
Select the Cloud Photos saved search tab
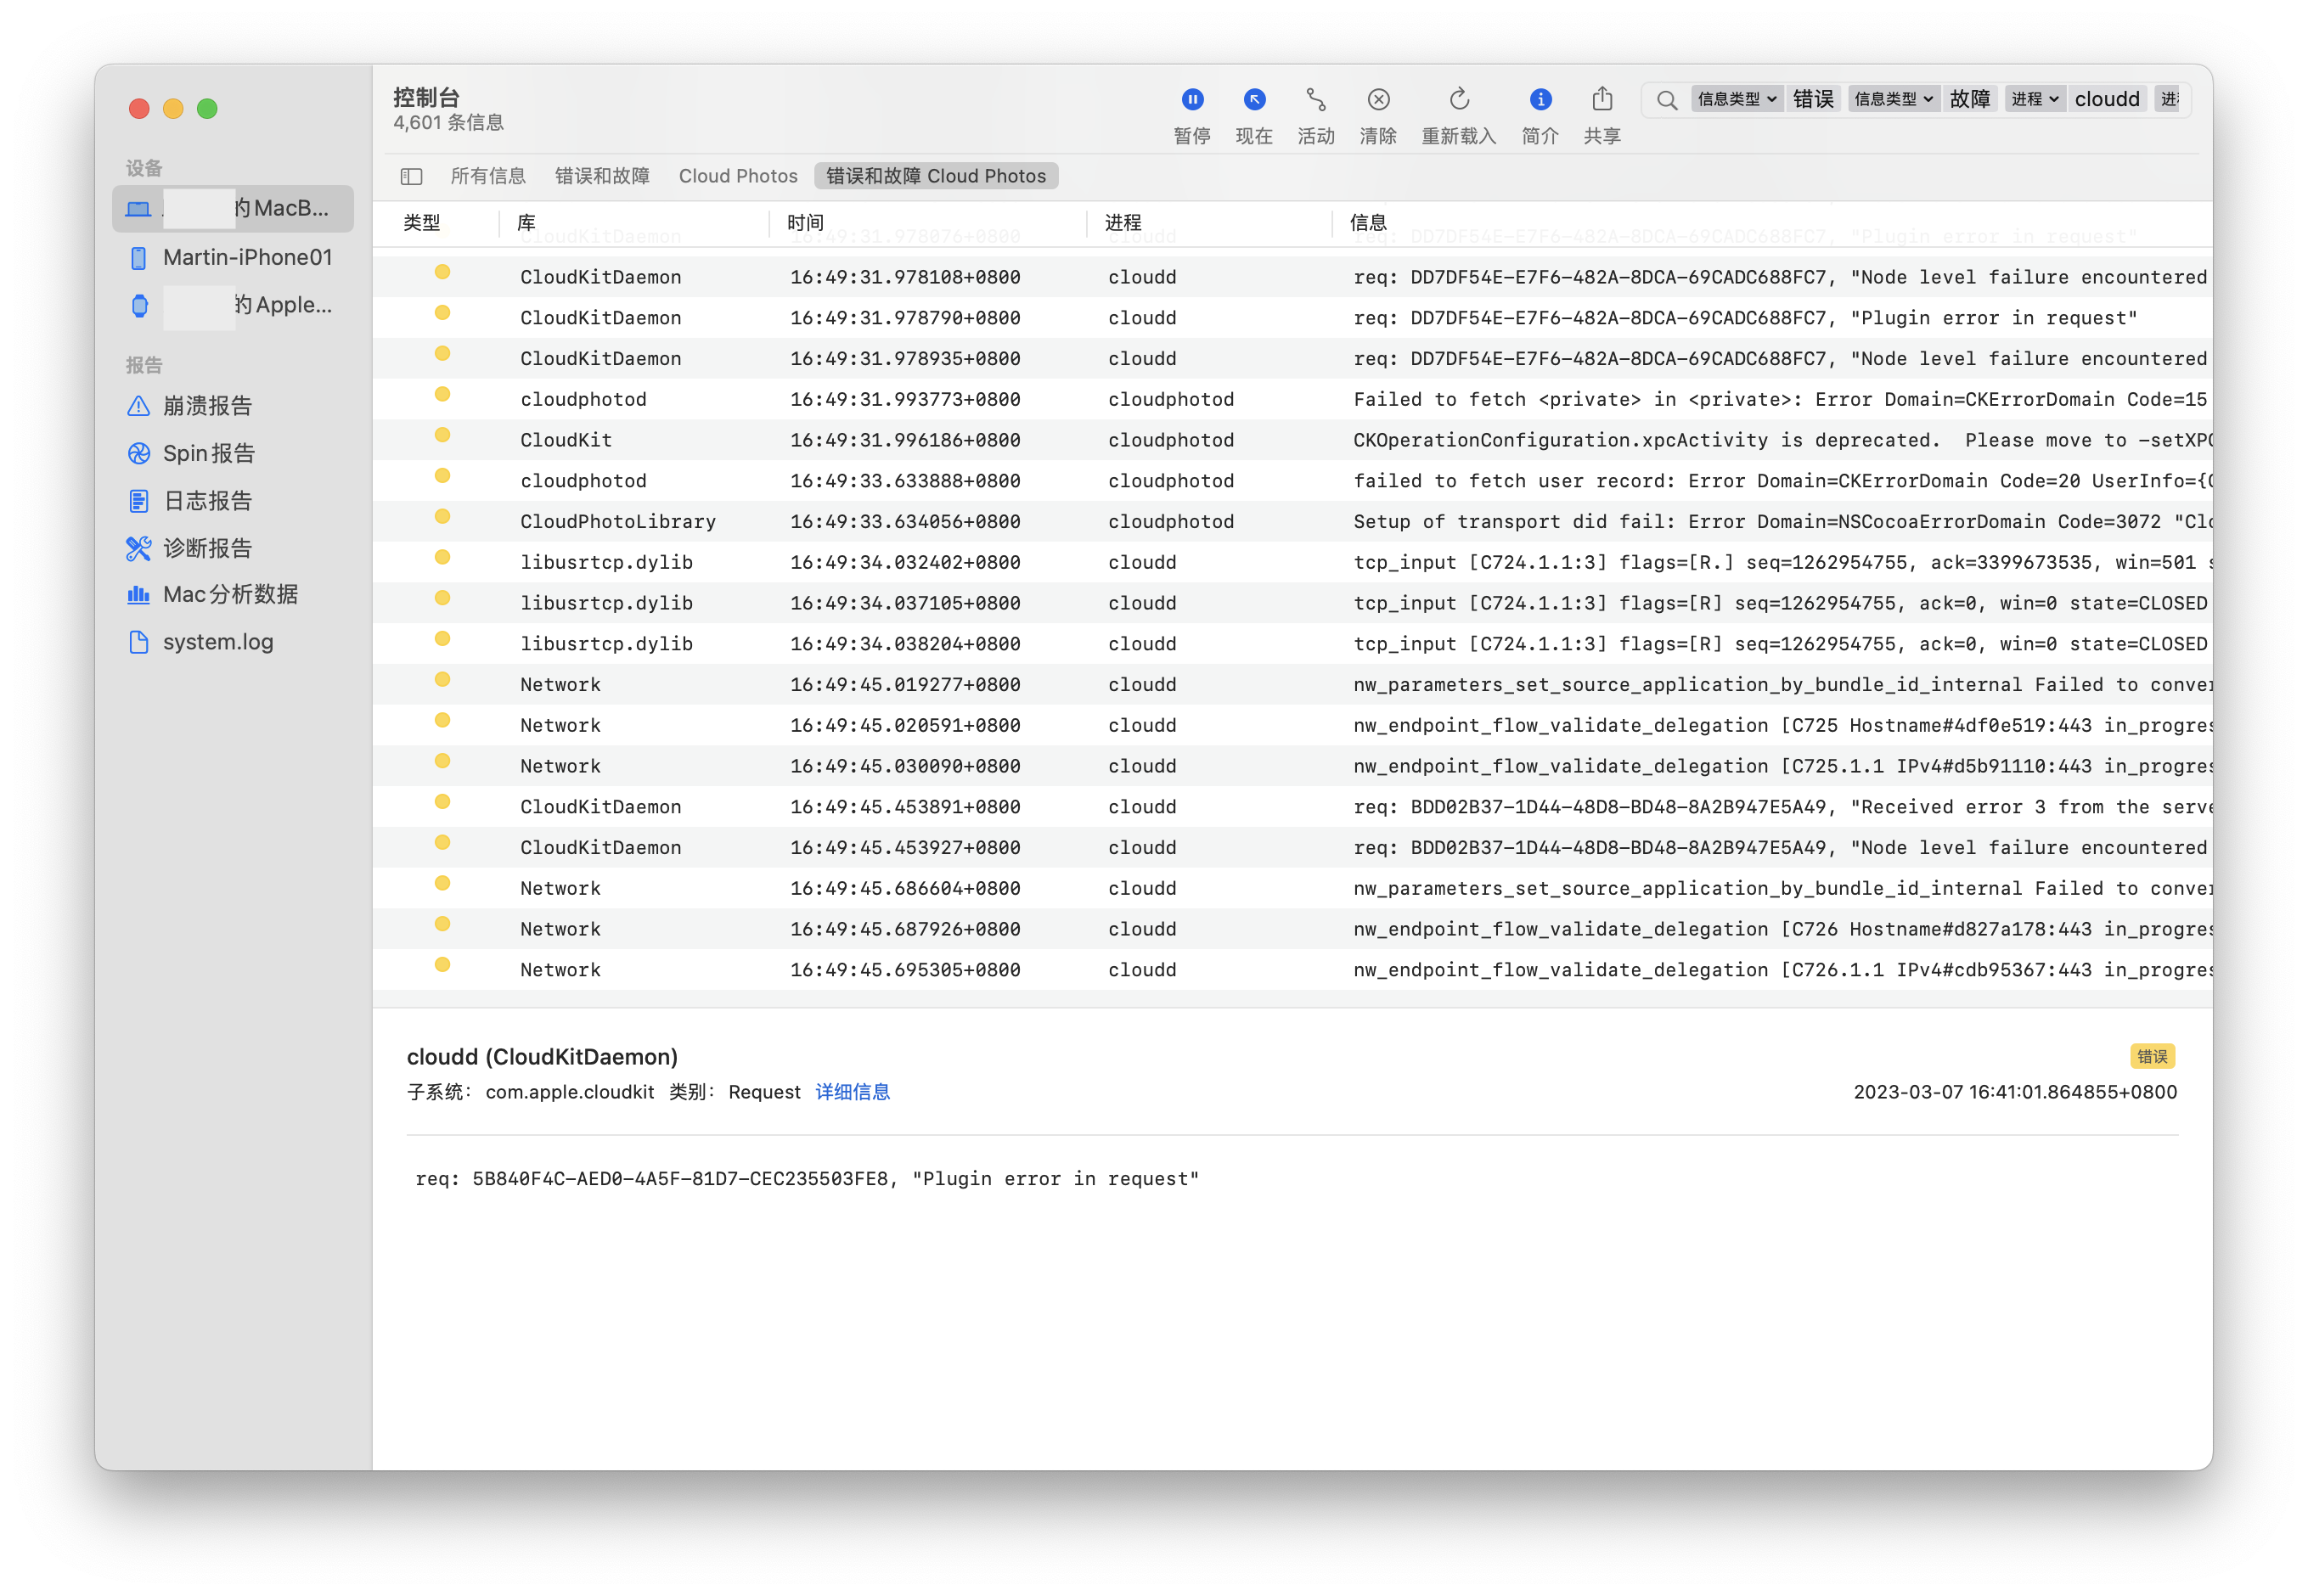(x=738, y=177)
